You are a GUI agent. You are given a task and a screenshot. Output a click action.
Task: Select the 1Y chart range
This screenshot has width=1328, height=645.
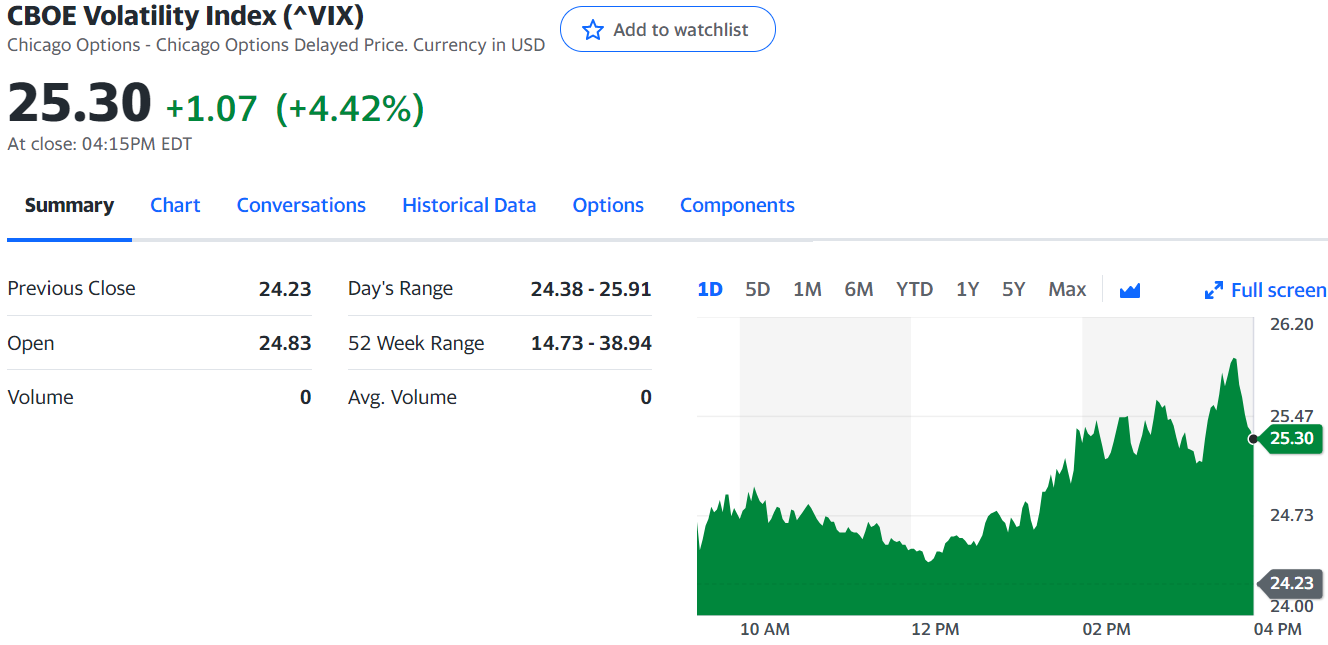point(967,290)
